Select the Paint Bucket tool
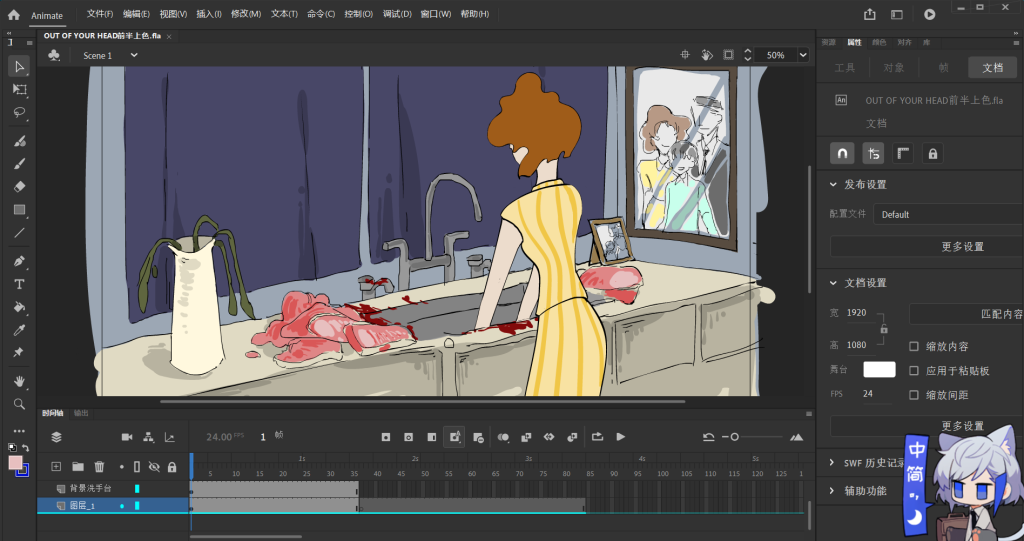This screenshot has width=1024, height=541. (19, 307)
